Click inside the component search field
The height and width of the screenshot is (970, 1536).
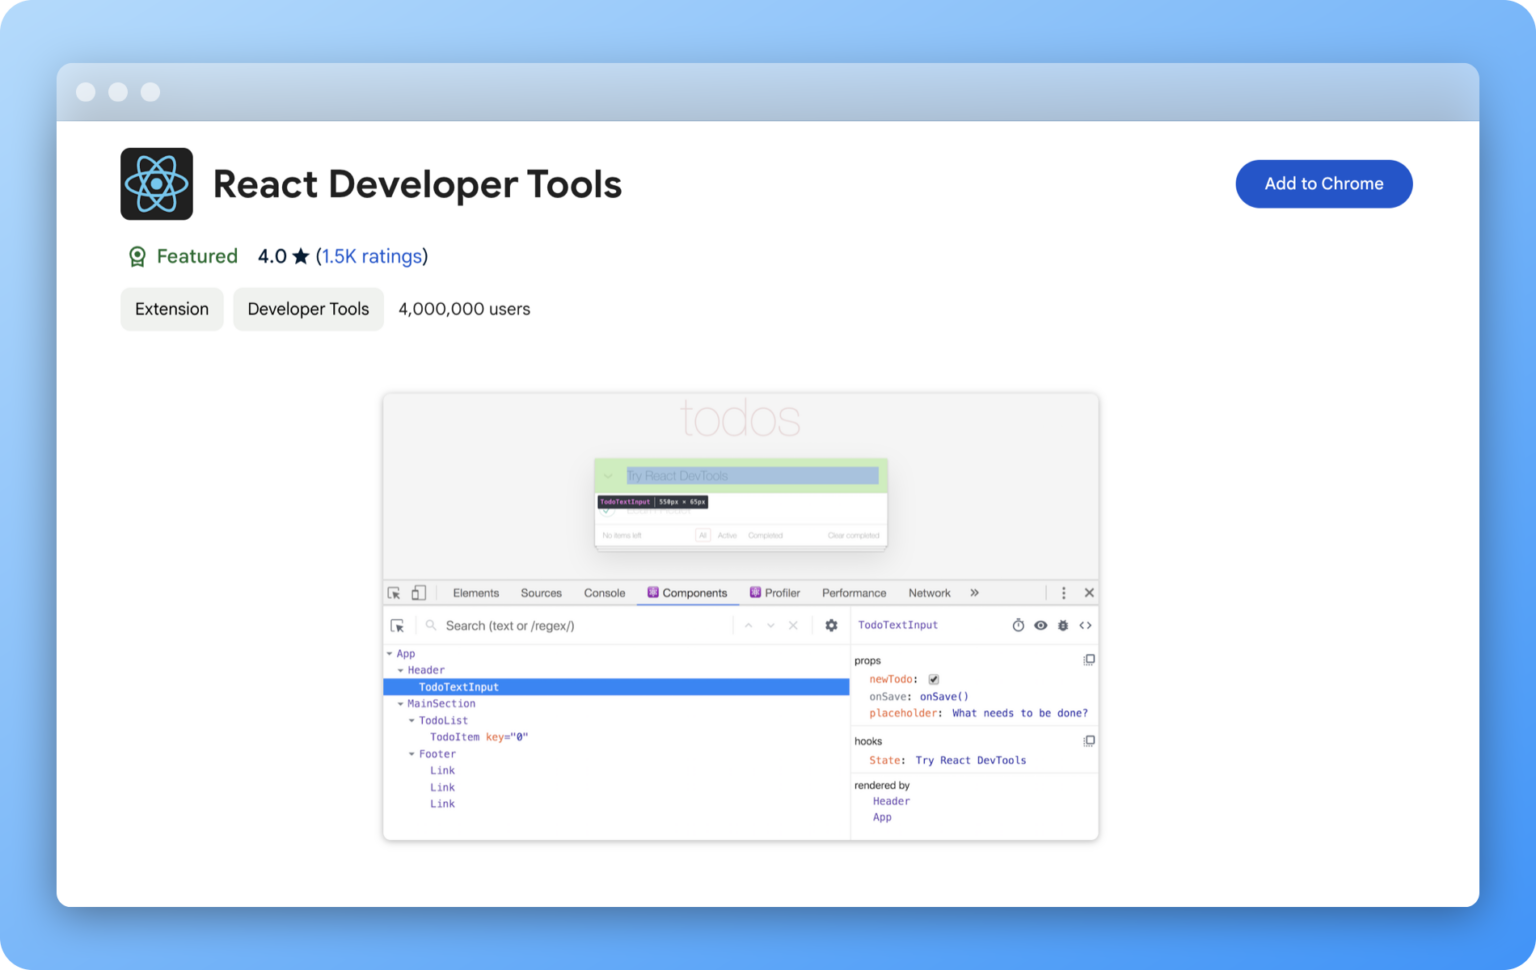[560, 625]
